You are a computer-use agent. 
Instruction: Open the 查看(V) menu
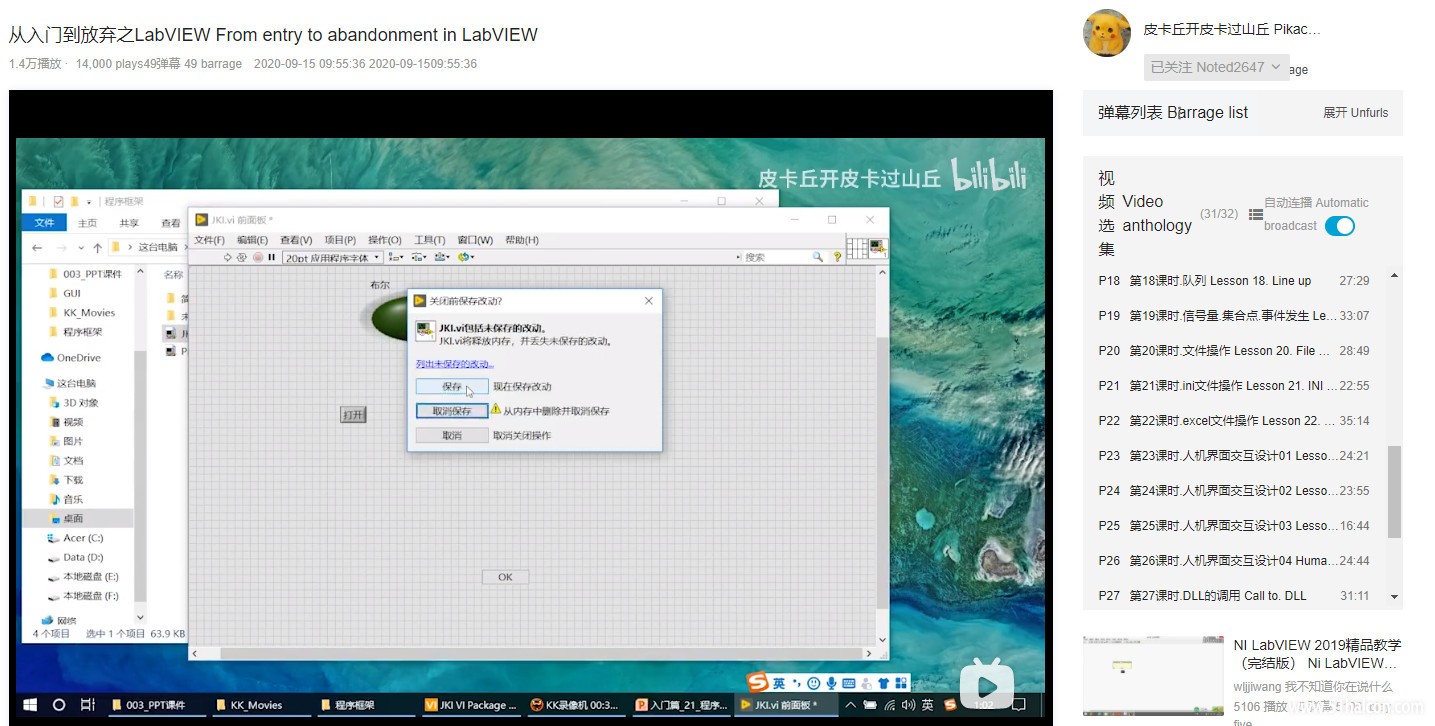296,240
